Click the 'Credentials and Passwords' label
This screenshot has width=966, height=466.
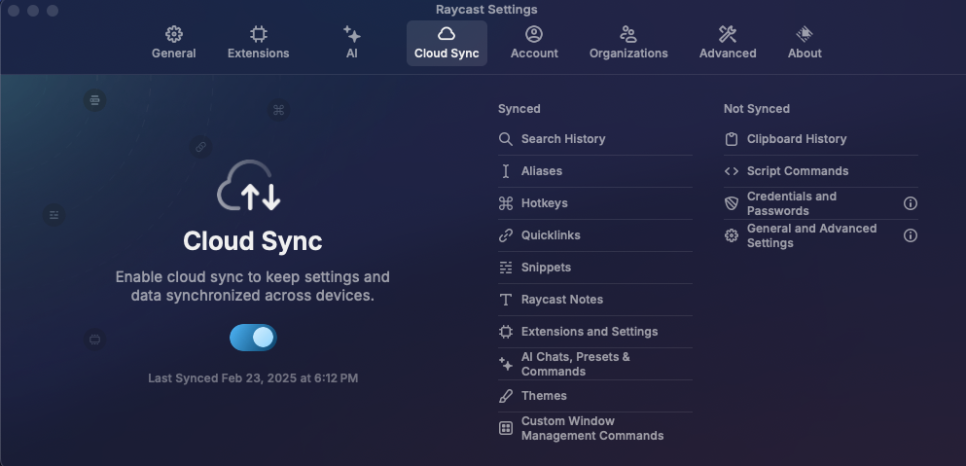[x=792, y=203]
